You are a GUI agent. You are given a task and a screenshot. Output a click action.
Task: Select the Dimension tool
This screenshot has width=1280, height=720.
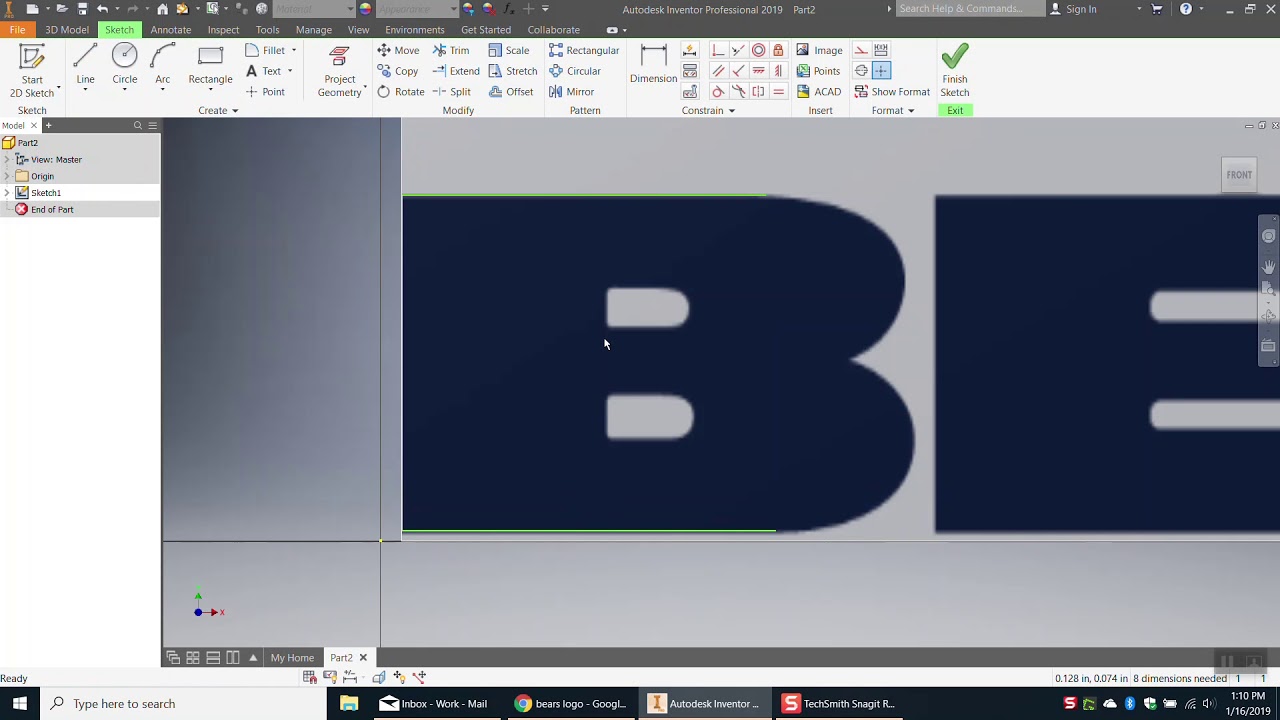click(653, 65)
